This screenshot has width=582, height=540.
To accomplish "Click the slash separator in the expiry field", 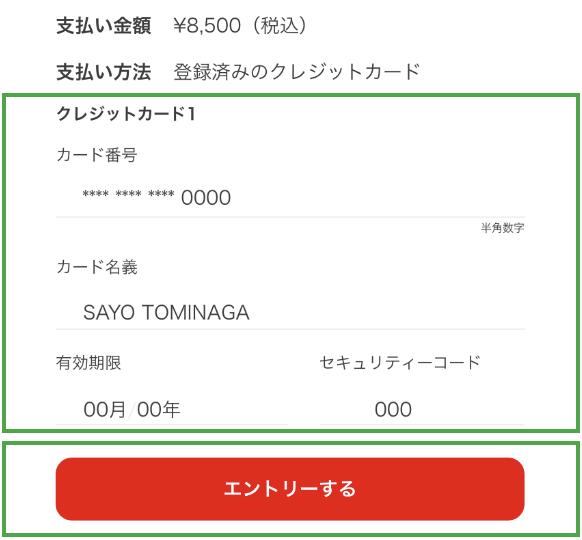I will (x=131, y=410).
